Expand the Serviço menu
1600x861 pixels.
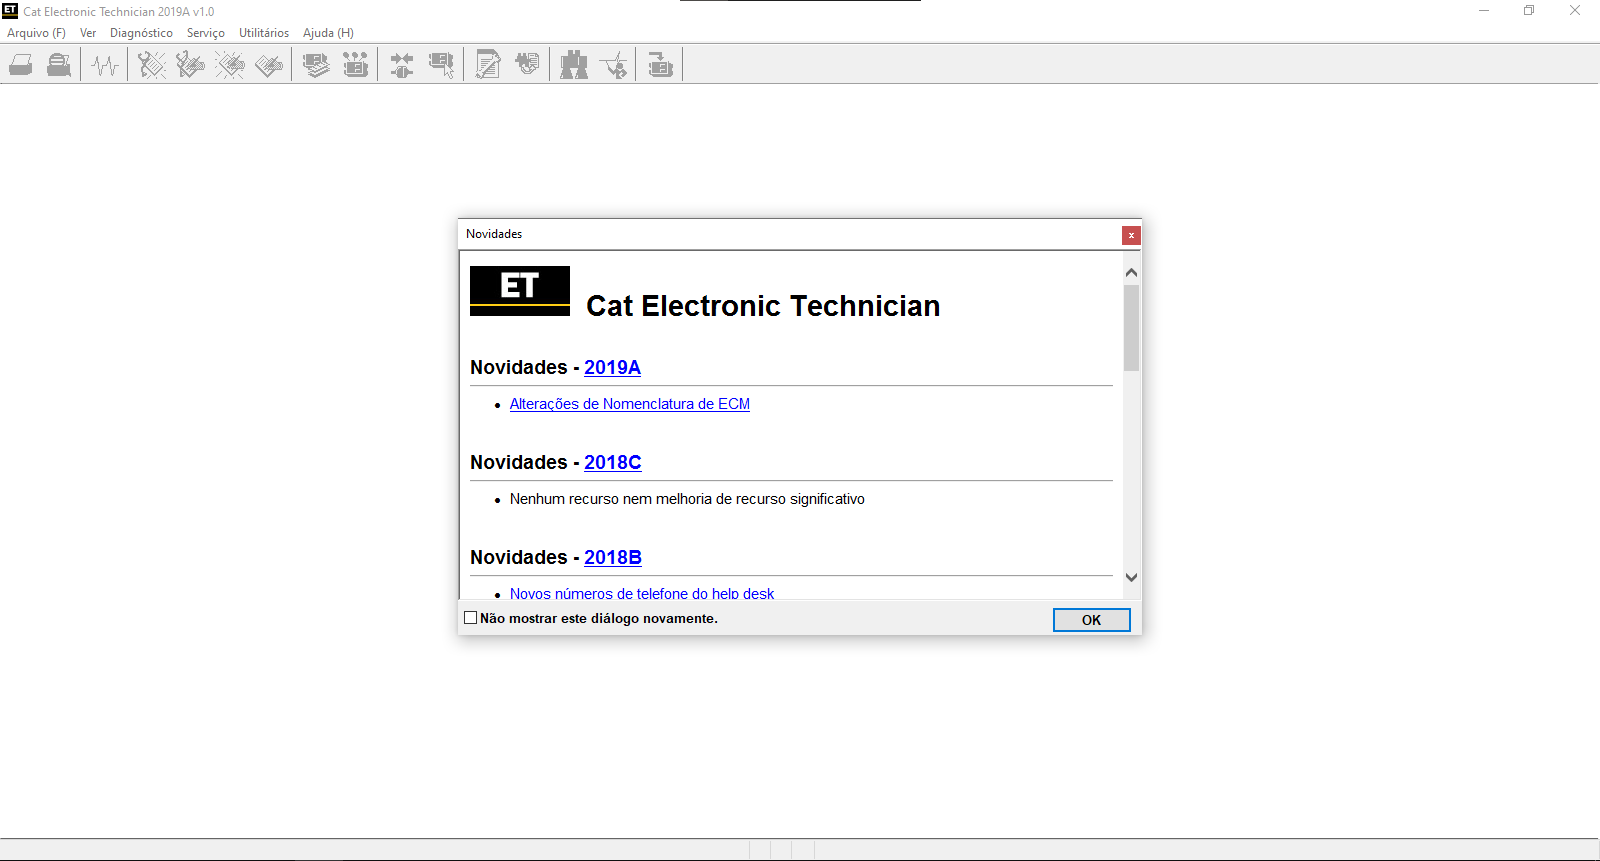tap(205, 33)
